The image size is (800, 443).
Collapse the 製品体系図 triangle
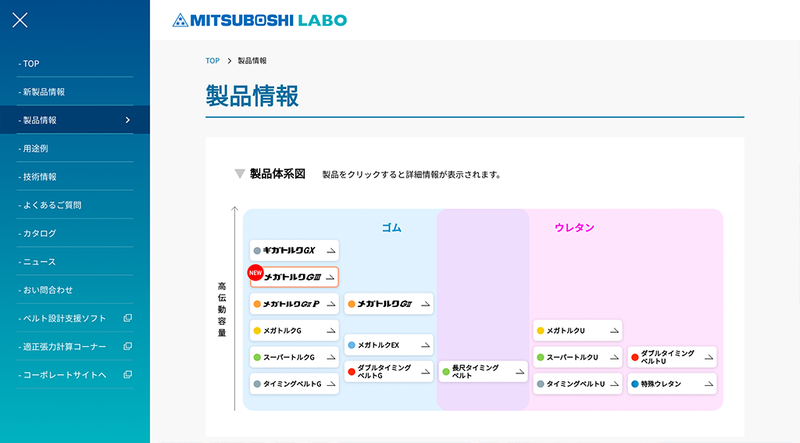point(239,174)
